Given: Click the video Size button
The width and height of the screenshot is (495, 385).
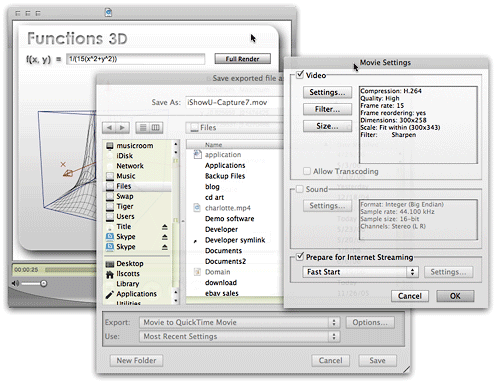Looking at the screenshot, I should tap(327, 126).
